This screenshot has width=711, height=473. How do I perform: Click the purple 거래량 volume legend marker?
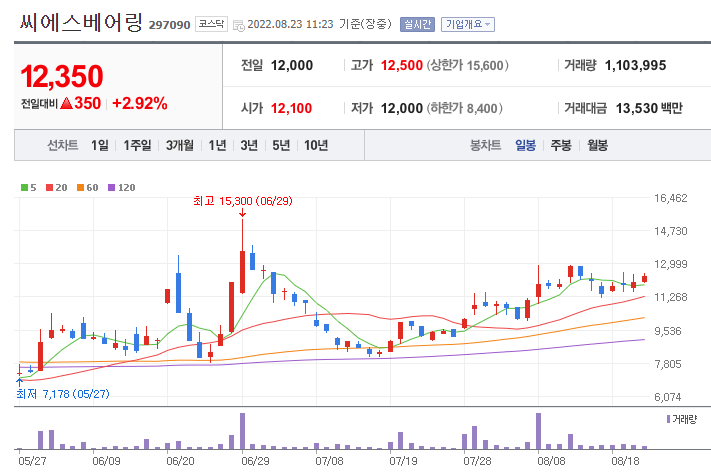point(668,419)
